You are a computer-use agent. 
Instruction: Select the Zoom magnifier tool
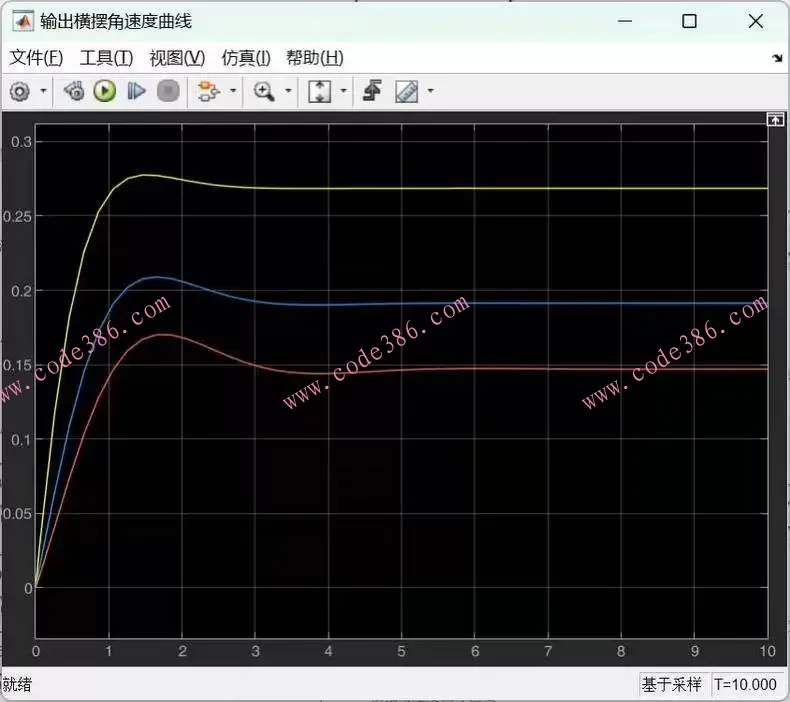click(264, 92)
